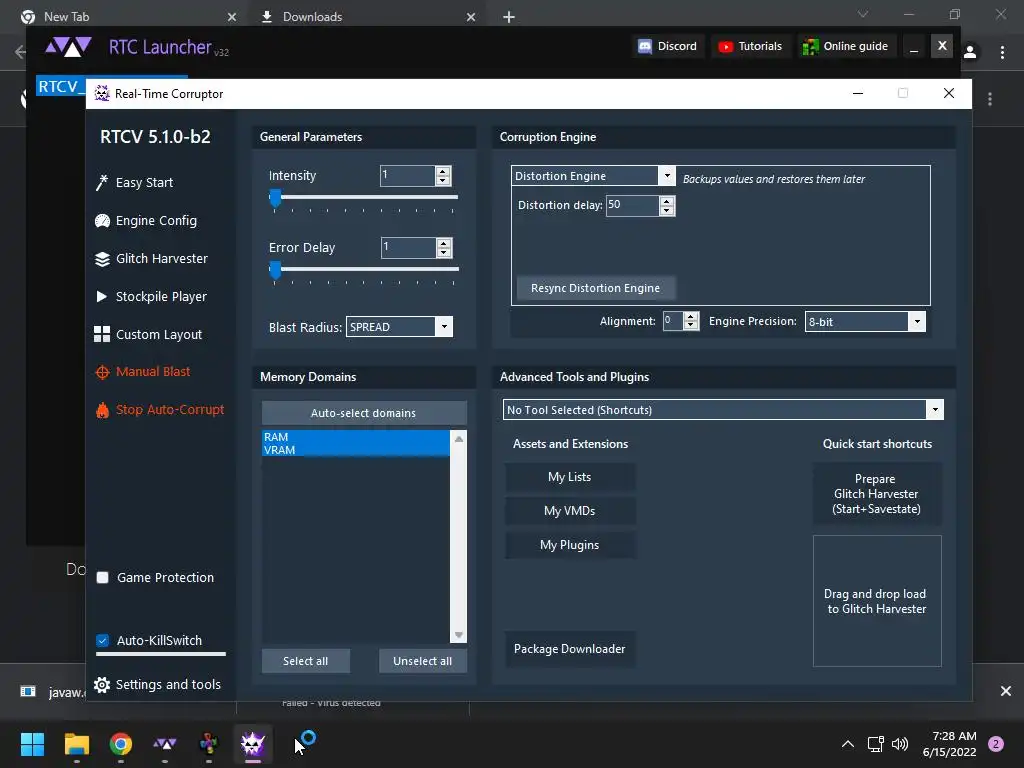
Task: Select the RAM memory domain
Action: tap(355, 437)
